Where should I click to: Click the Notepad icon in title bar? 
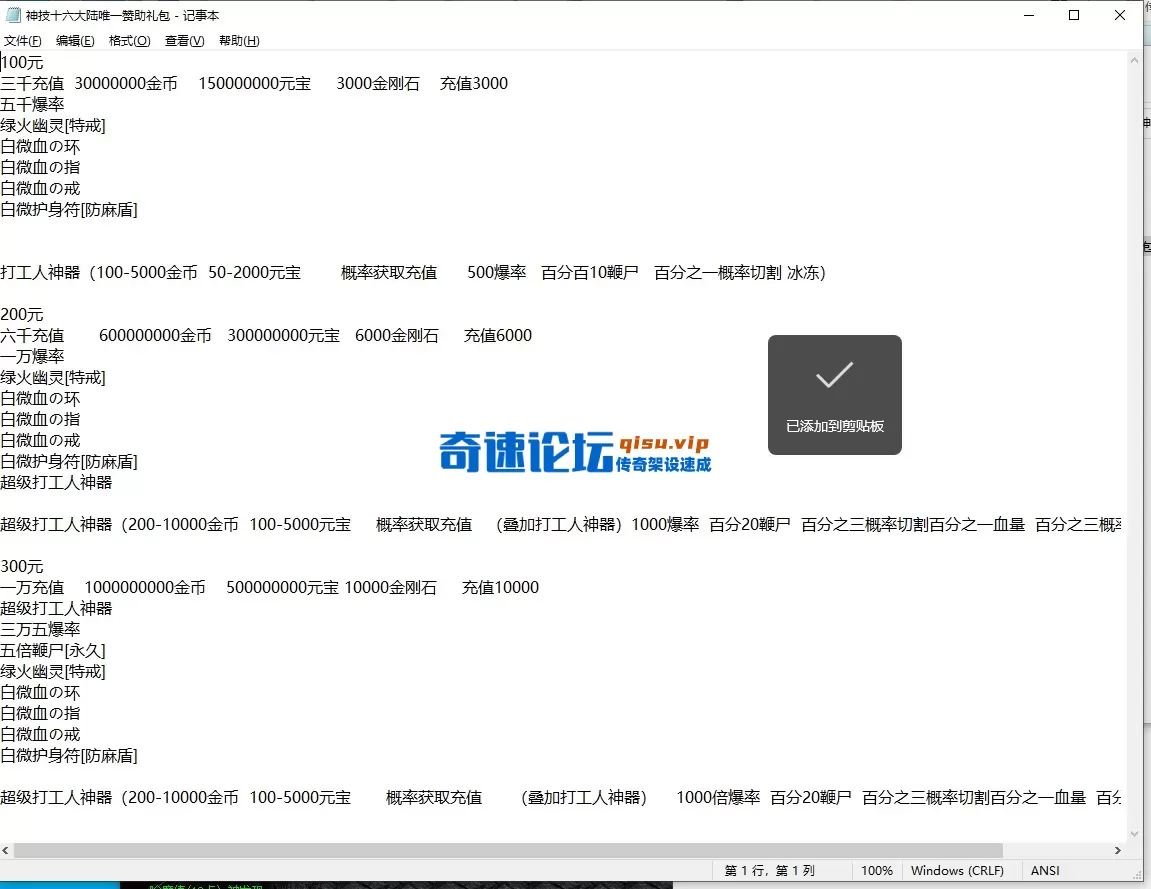tap(12, 15)
